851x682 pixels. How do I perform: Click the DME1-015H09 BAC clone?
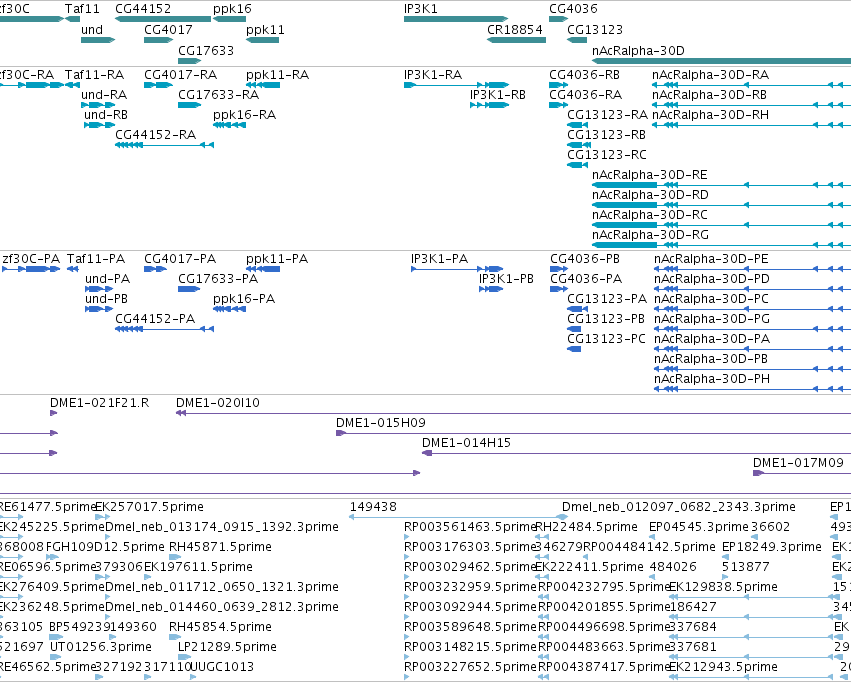pos(593,433)
